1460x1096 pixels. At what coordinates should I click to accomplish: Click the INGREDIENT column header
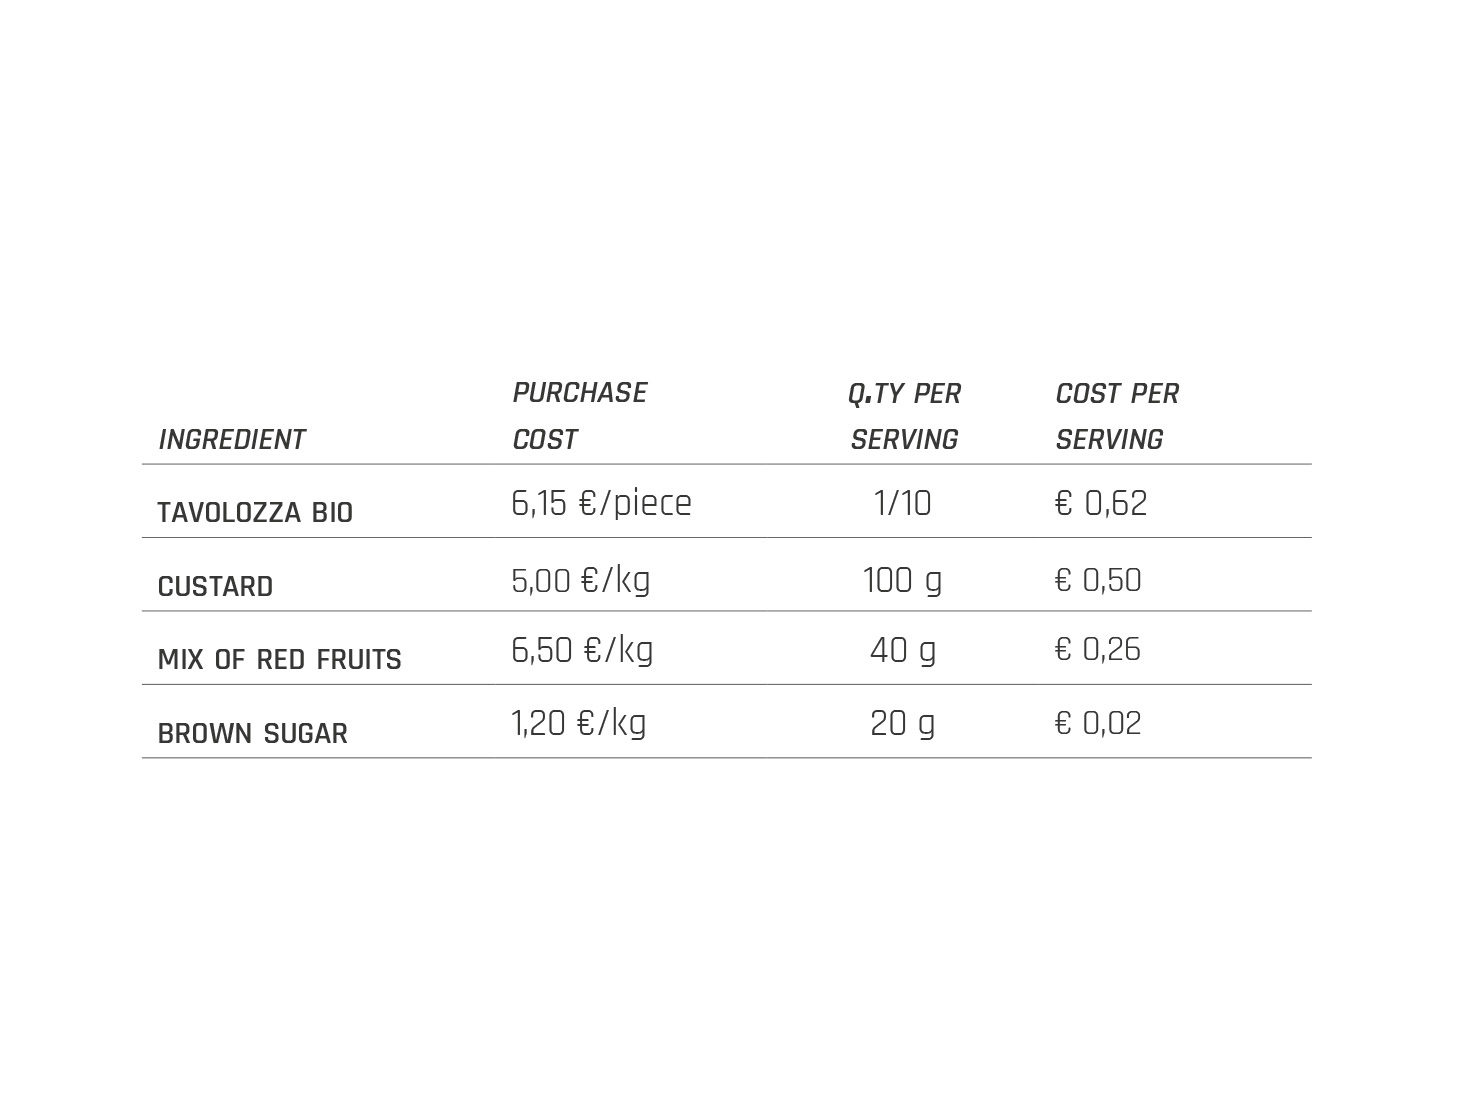pyautogui.click(x=232, y=440)
